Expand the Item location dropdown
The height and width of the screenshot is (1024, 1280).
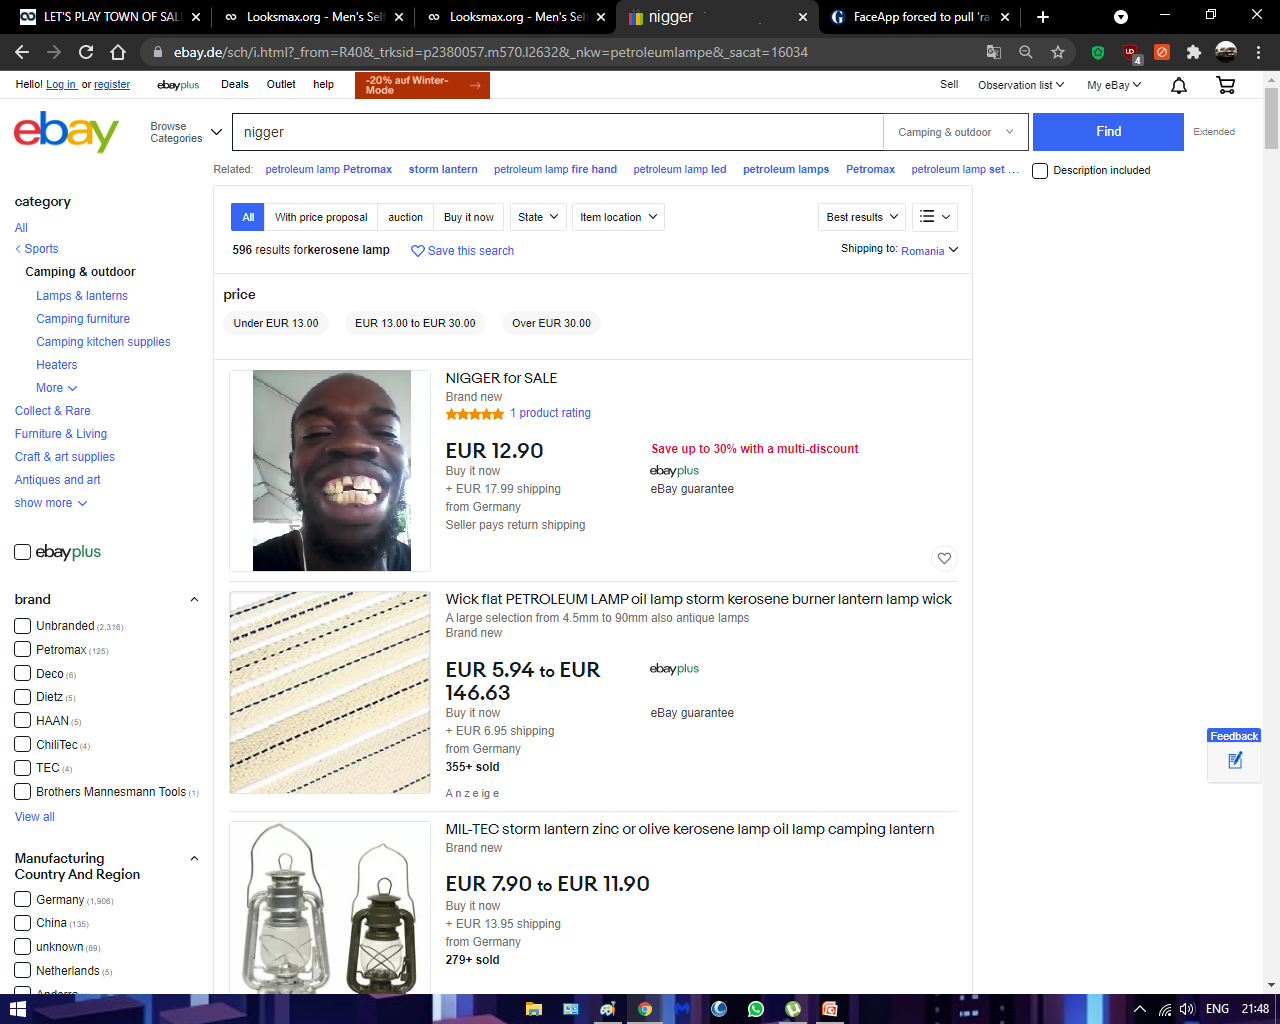[x=618, y=217]
